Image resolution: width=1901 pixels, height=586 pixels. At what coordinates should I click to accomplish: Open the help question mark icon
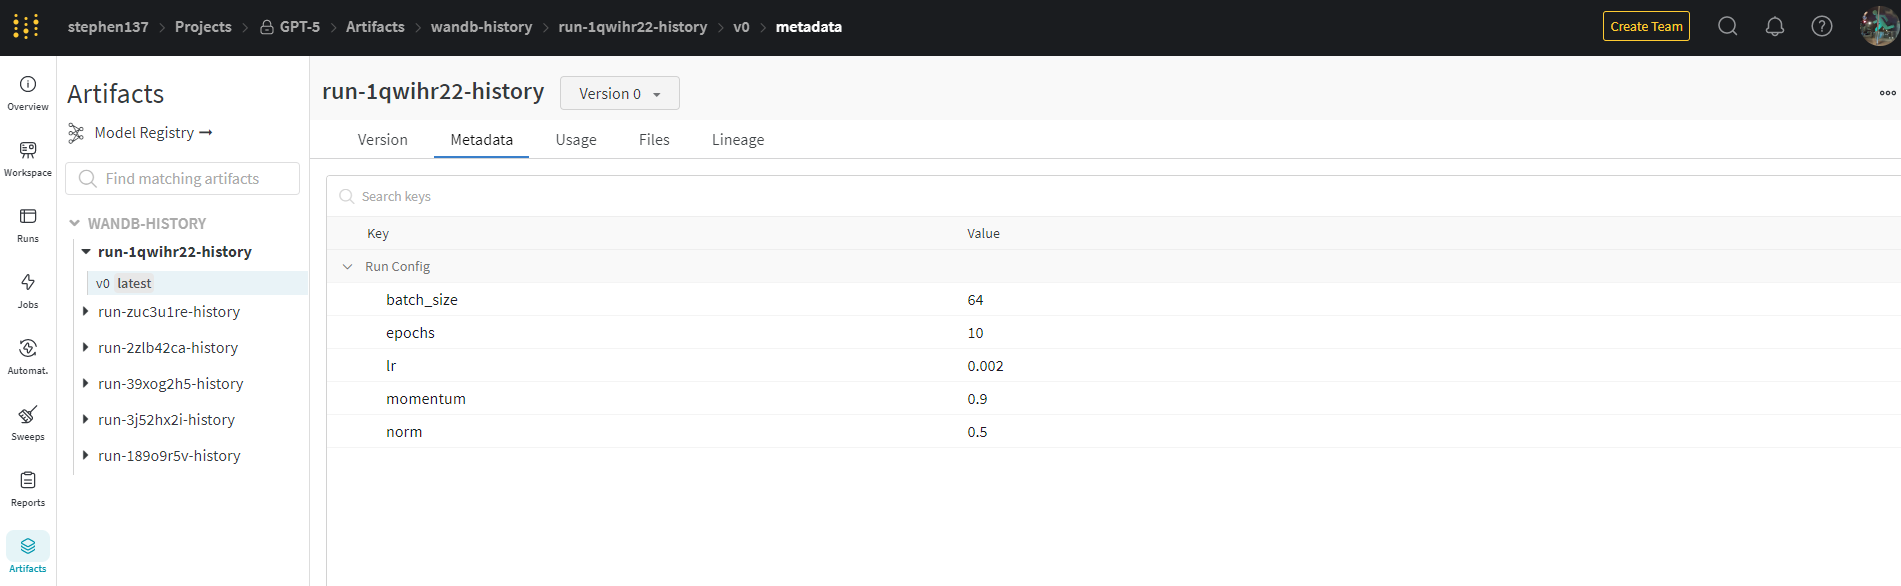click(1822, 27)
